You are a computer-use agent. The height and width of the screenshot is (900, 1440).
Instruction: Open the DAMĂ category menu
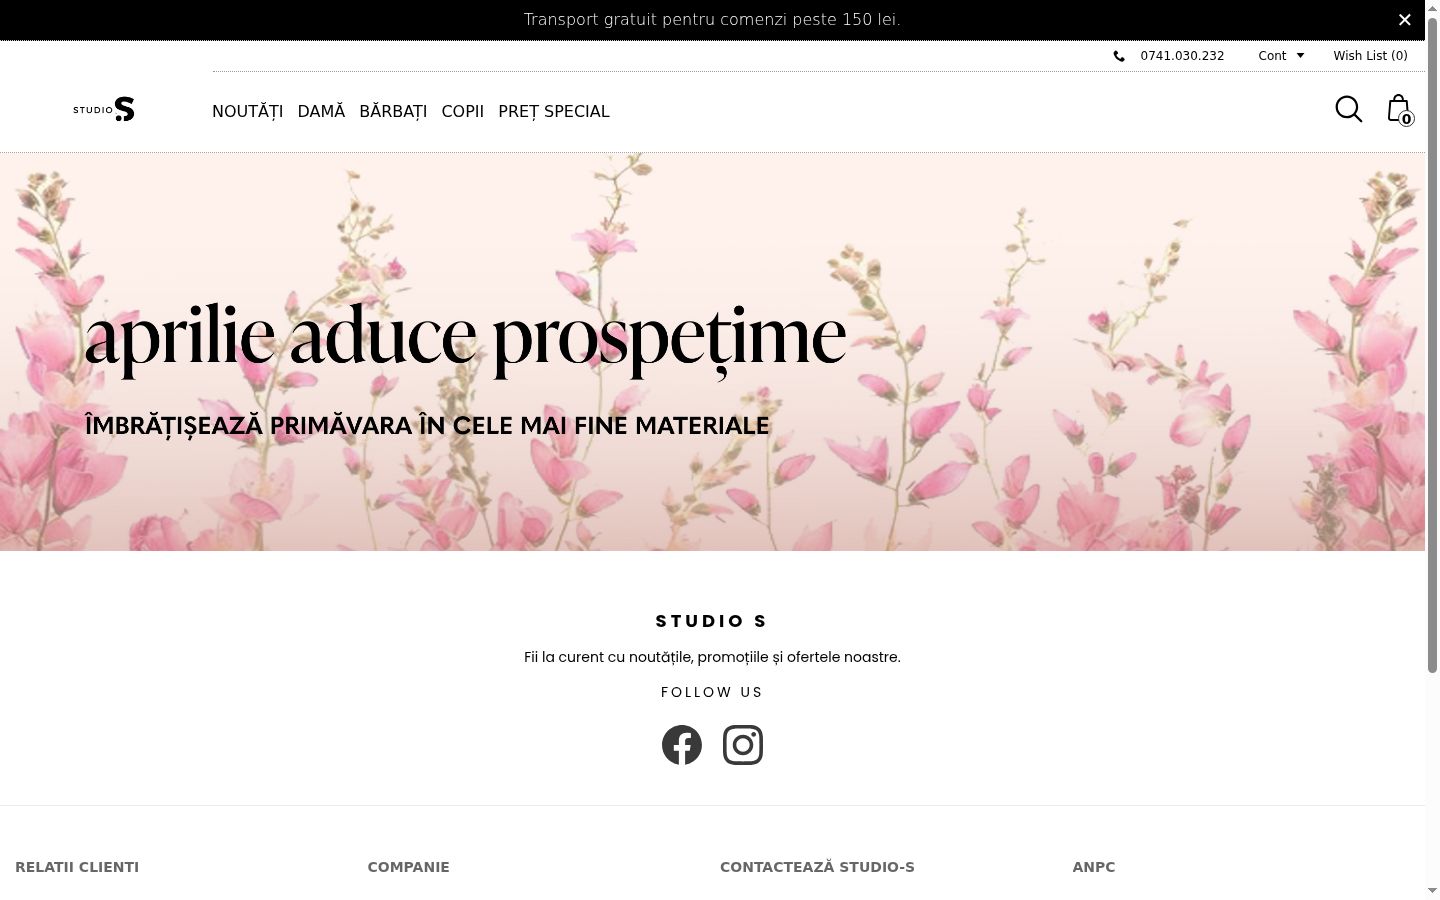(321, 111)
